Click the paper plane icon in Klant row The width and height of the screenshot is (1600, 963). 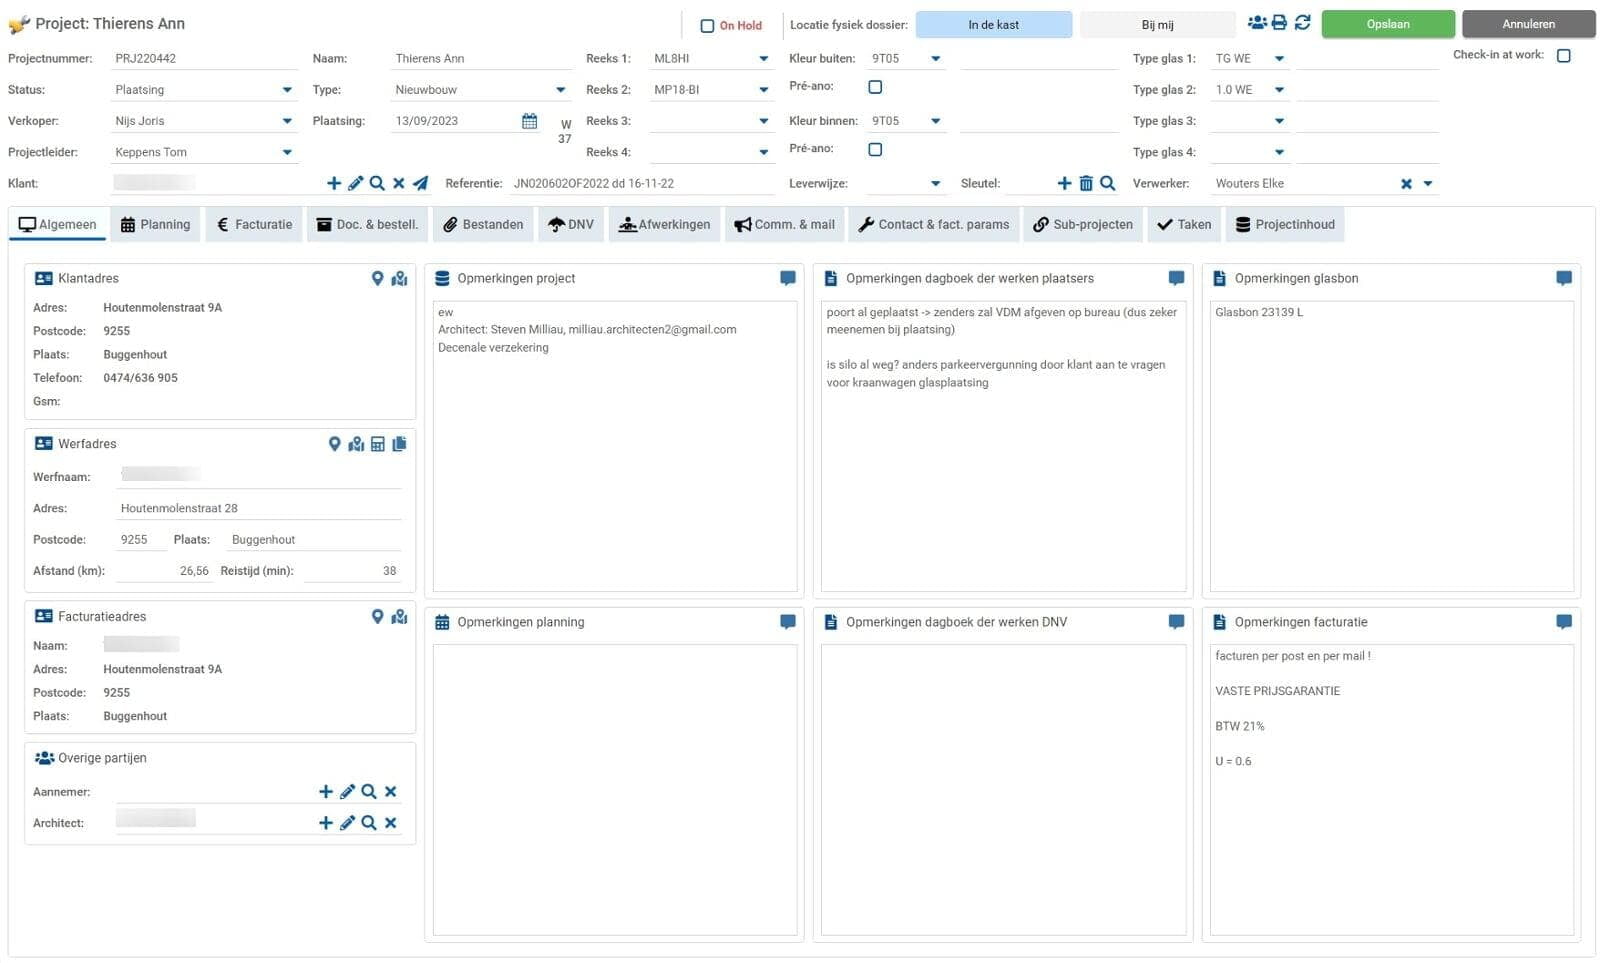(x=420, y=183)
